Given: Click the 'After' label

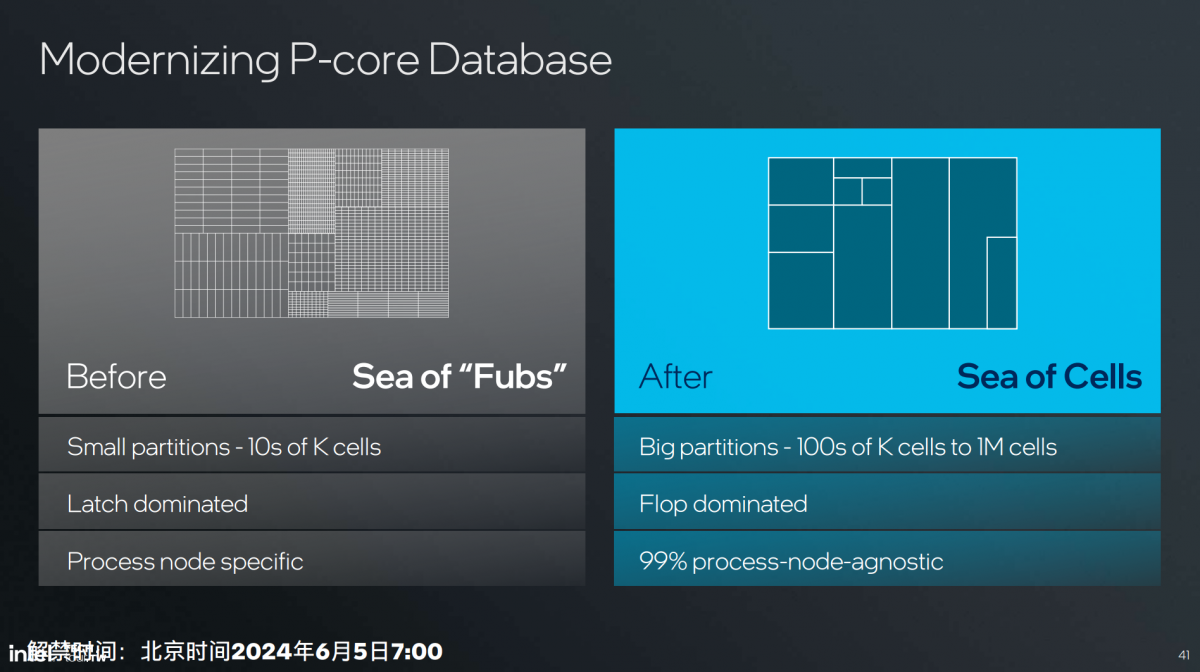Looking at the screenshot, I should [x=676, y=377].
